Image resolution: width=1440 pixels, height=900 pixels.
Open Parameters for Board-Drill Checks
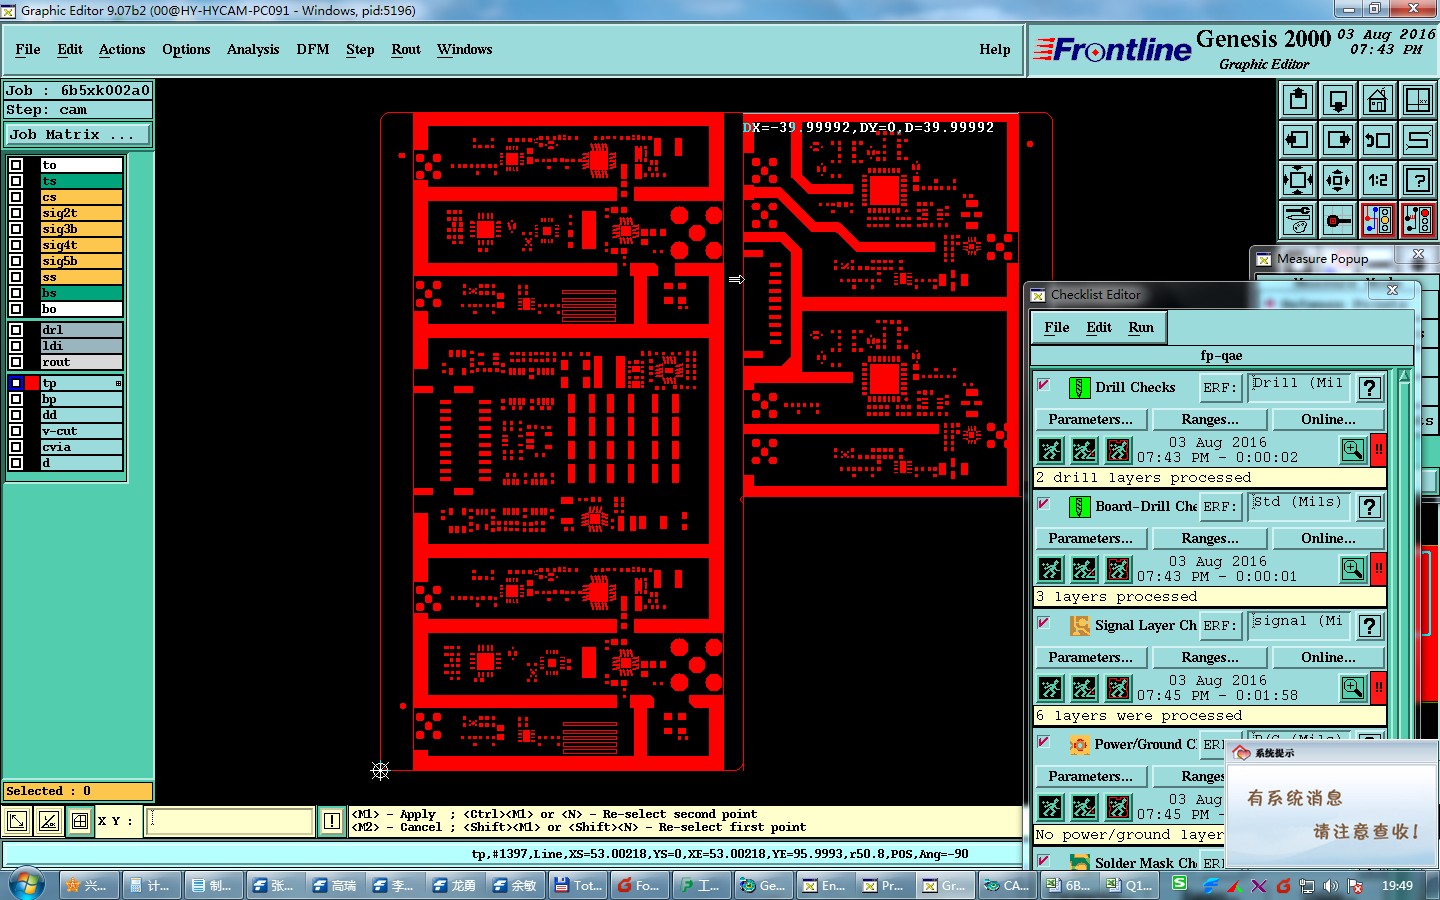tap(1090, 538)
